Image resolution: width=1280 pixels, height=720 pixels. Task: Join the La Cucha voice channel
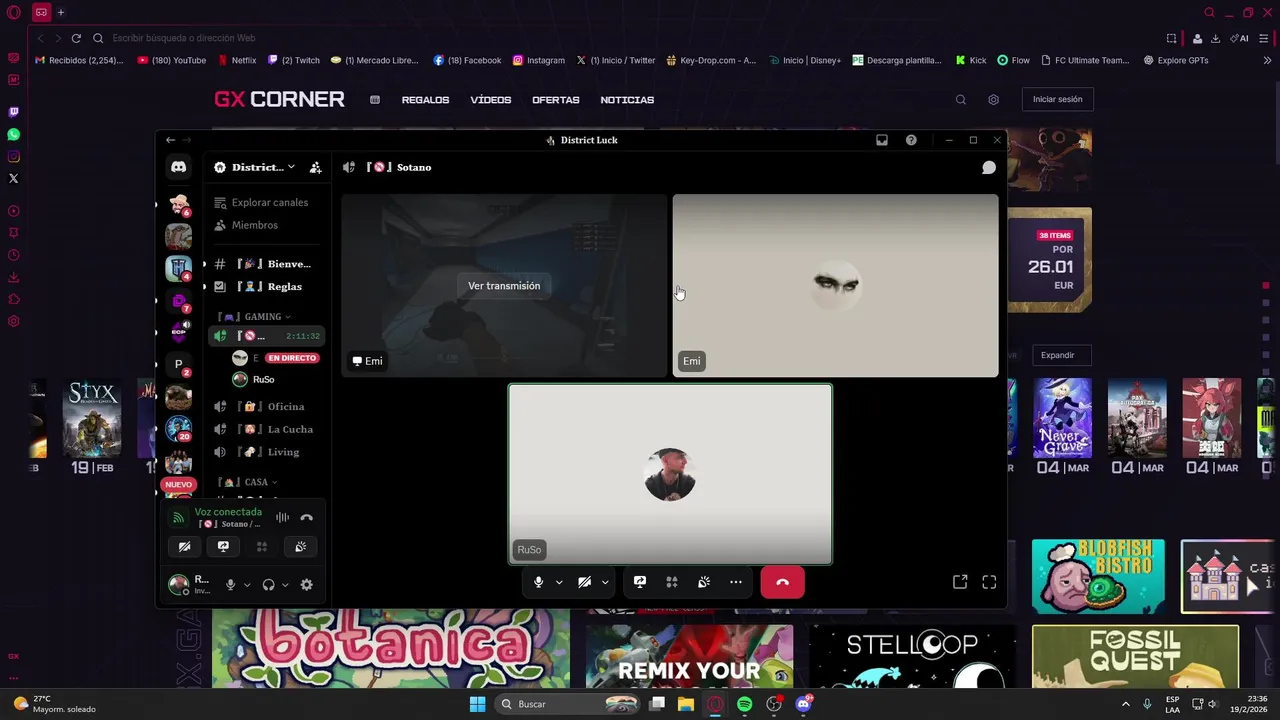pos(266,430)
